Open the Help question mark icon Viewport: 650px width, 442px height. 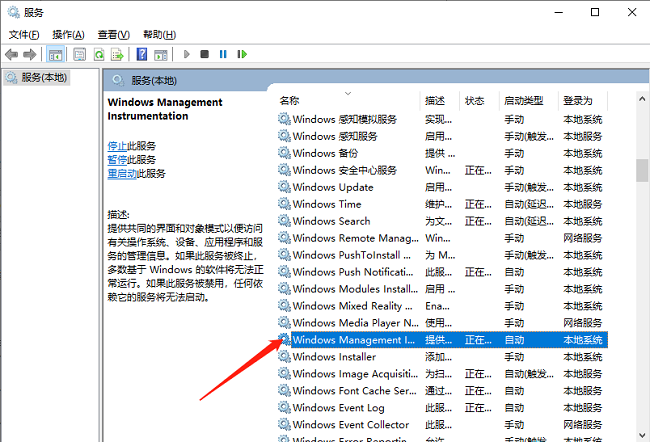tap(142, 54)
